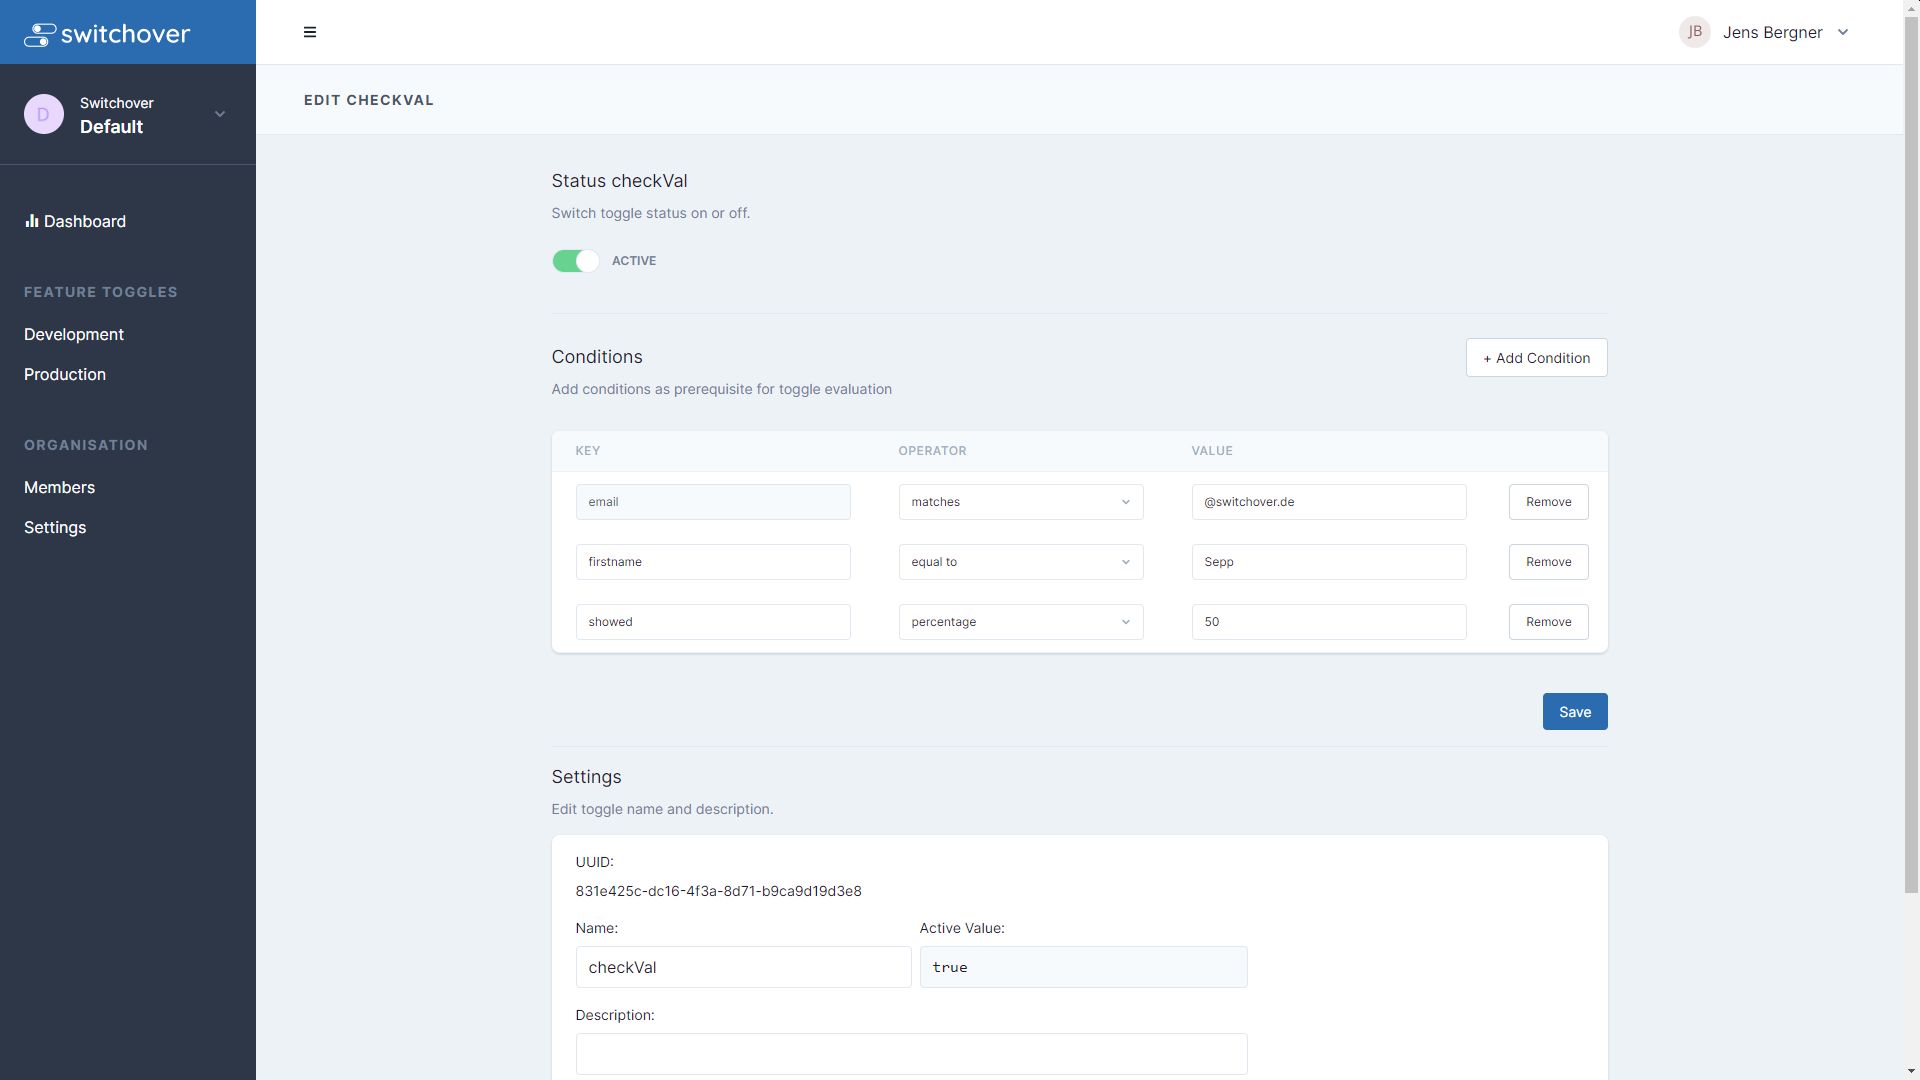Remove the showed condition row

(x=1548, y=622)
